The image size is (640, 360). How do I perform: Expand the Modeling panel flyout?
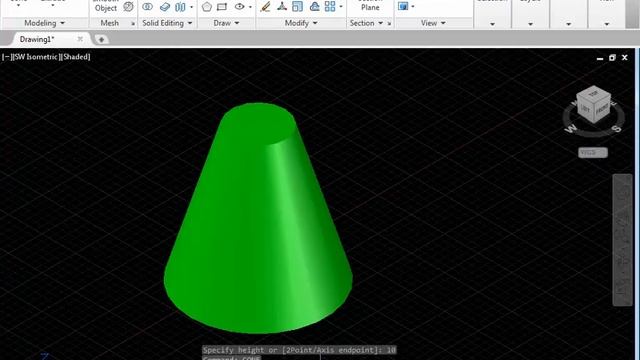[44, 23]
